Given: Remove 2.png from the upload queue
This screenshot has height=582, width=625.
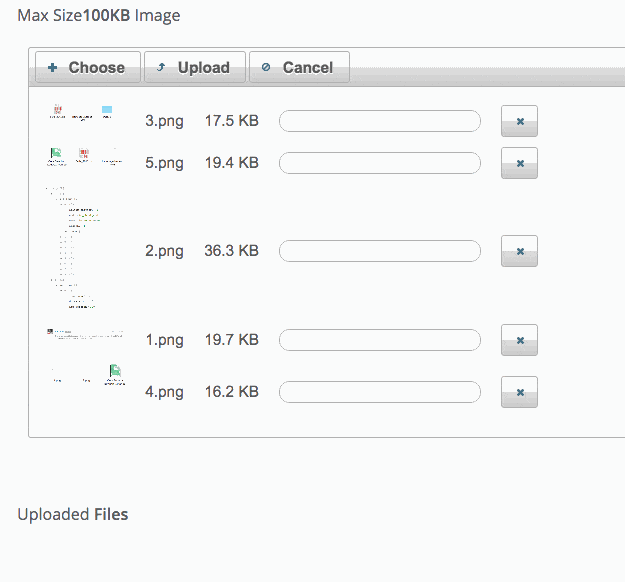Looking at the screenshot, I should point(519,251).
